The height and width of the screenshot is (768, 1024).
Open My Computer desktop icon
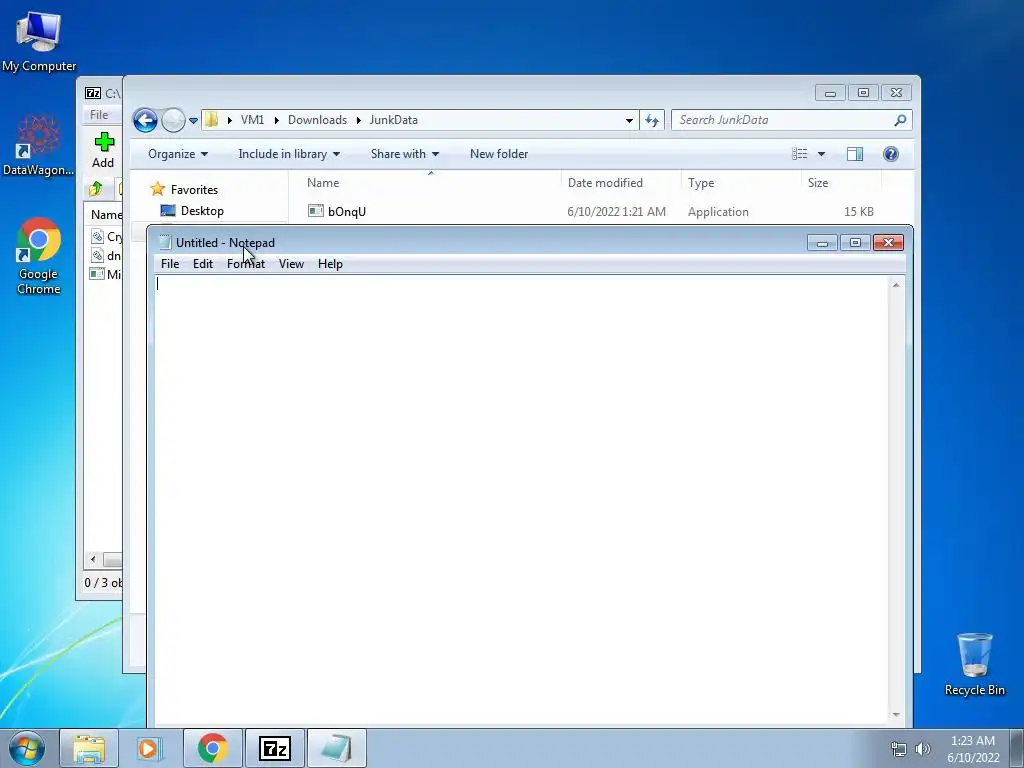[39, 40]
